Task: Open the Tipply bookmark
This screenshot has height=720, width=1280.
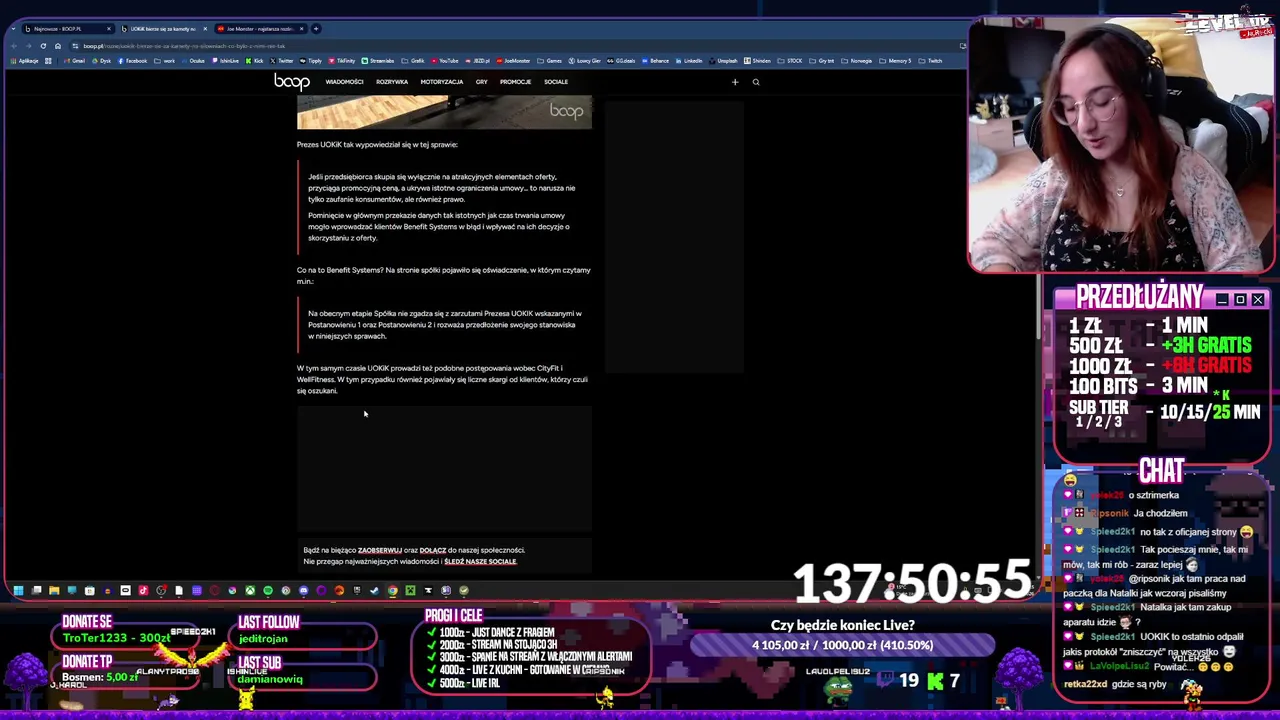Action: [x=310, y=61]
